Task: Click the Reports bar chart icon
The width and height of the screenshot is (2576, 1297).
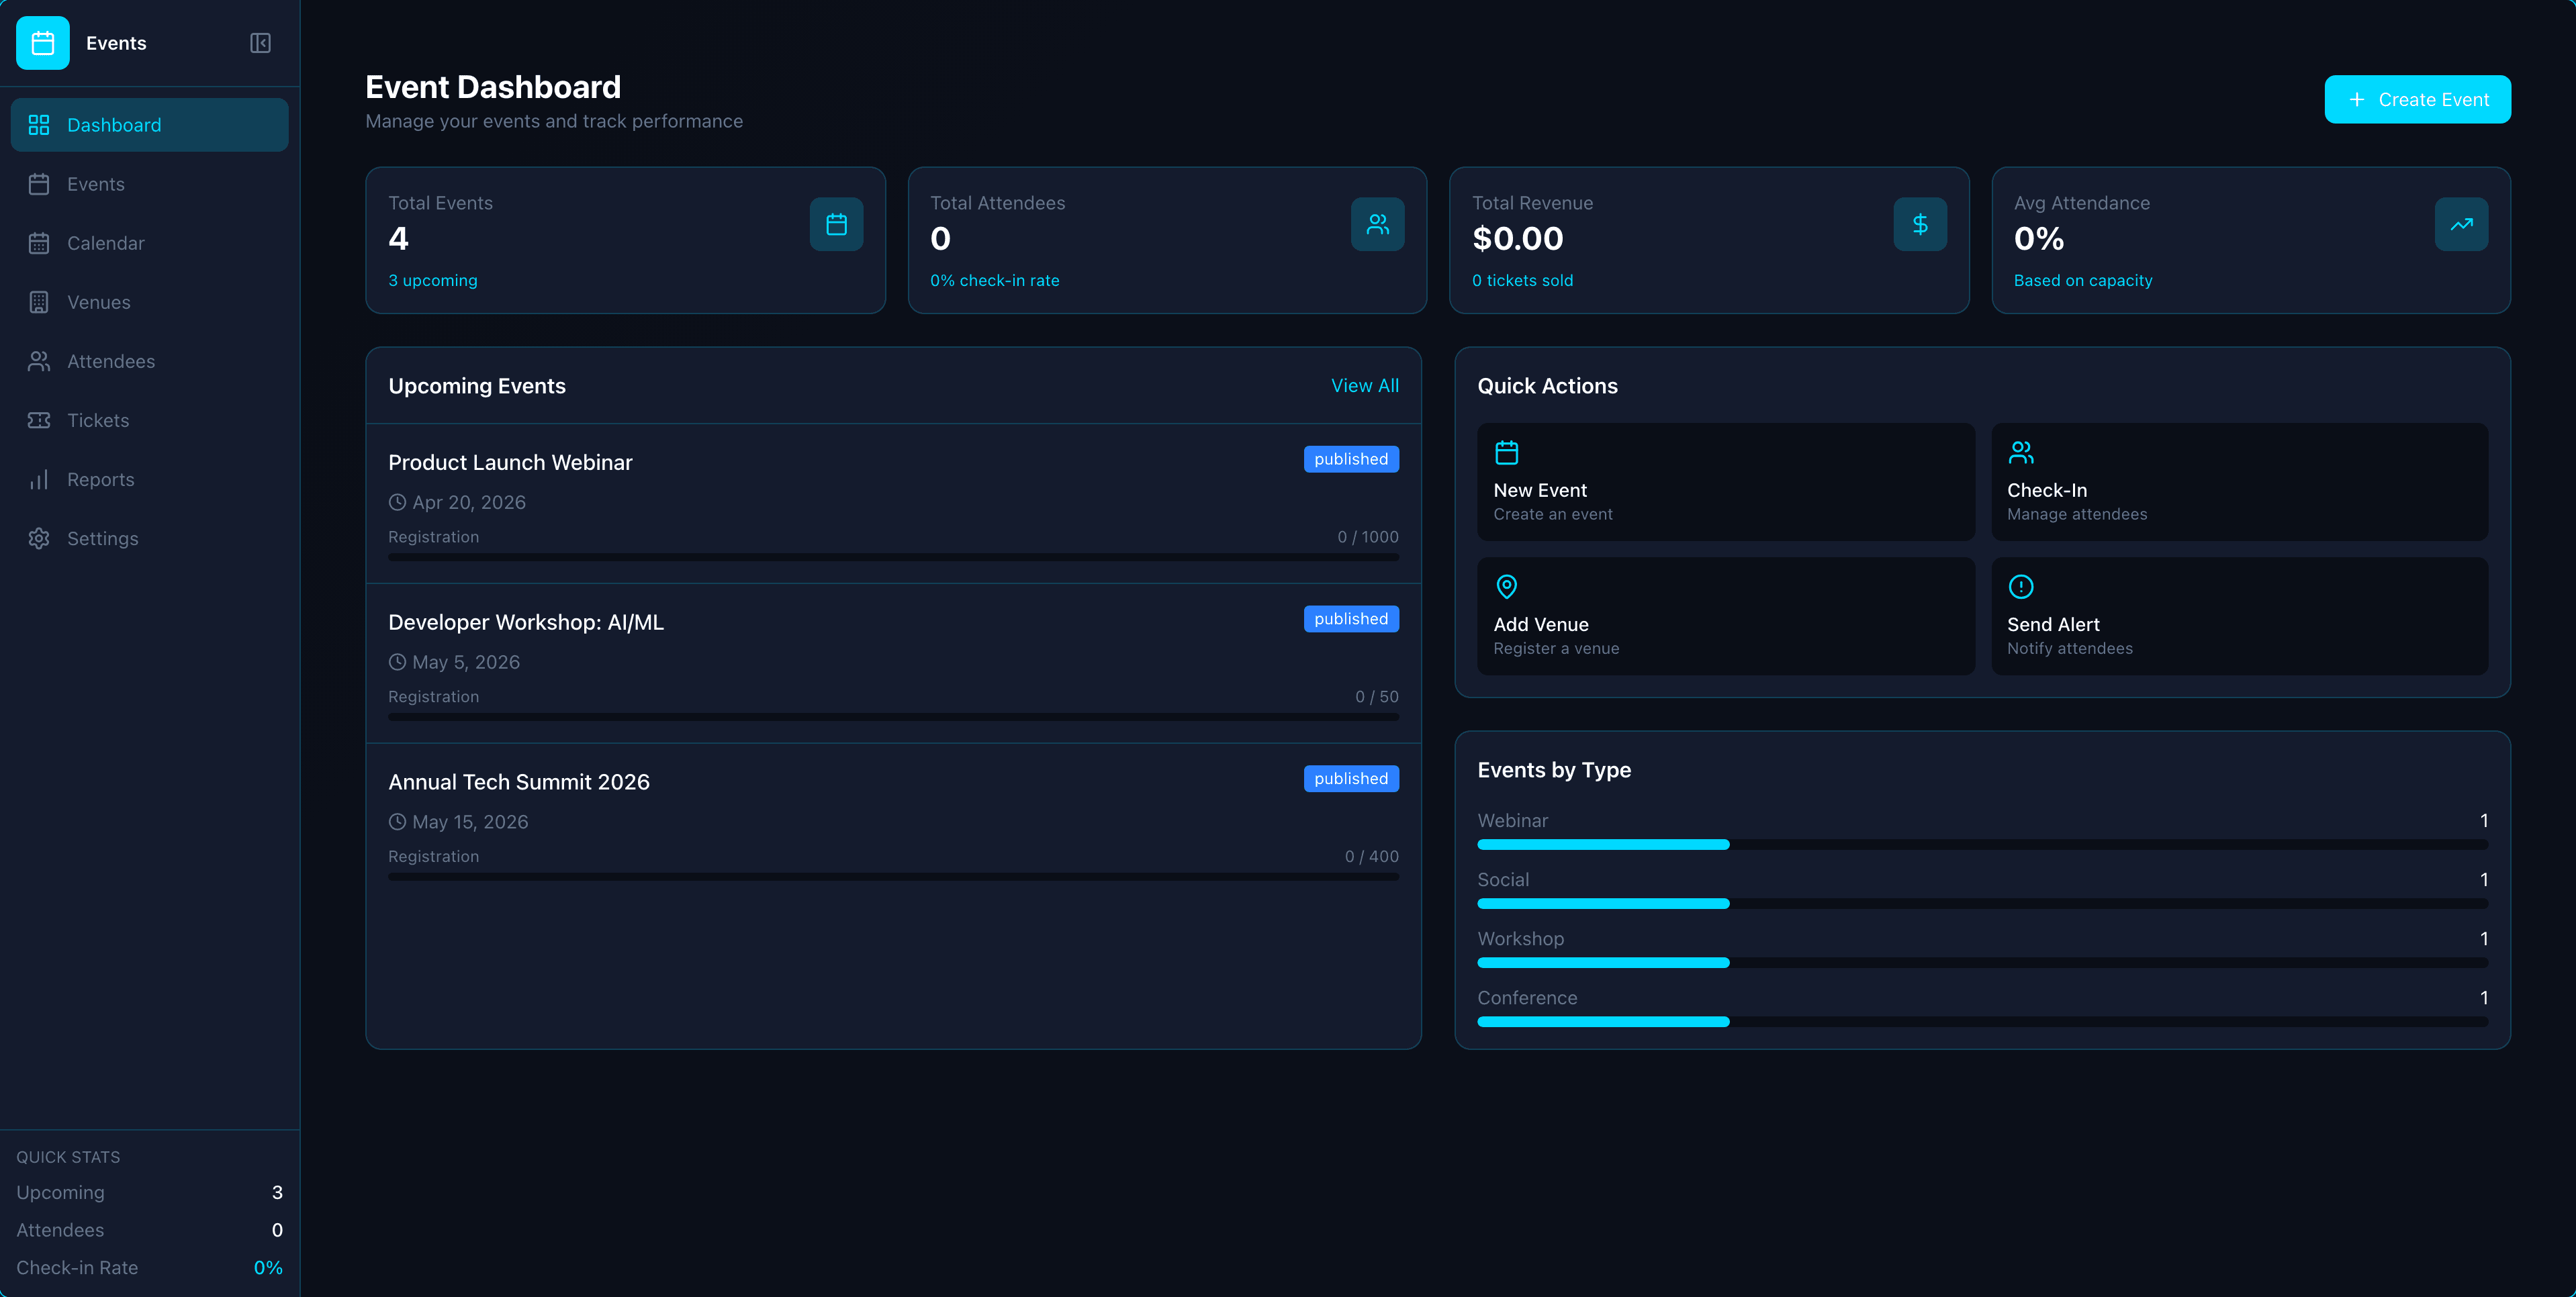Action: coord(39,479)
